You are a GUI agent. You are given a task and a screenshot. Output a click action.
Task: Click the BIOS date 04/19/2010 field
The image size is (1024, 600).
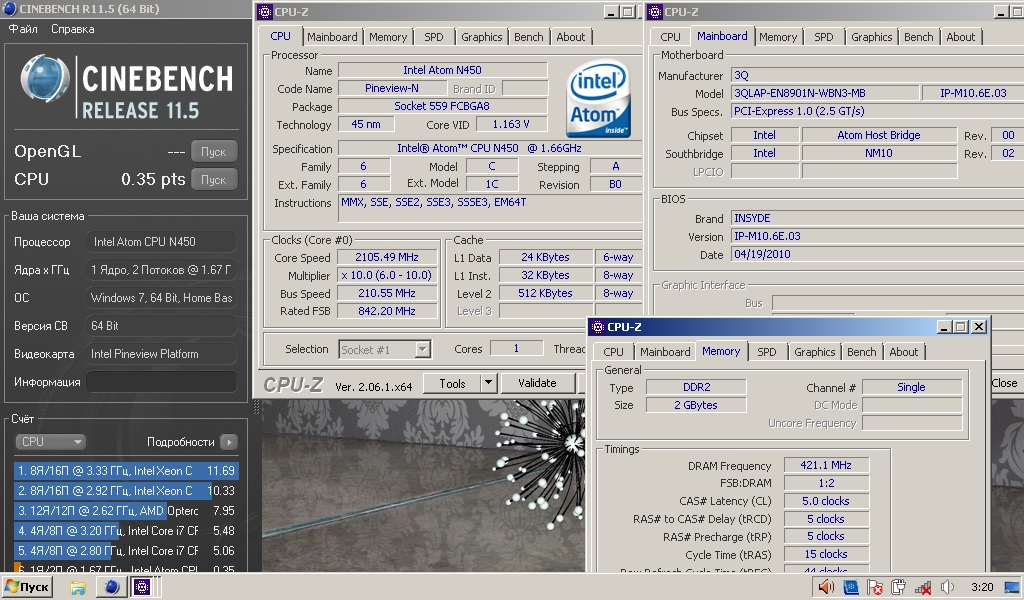click(877, 254)
